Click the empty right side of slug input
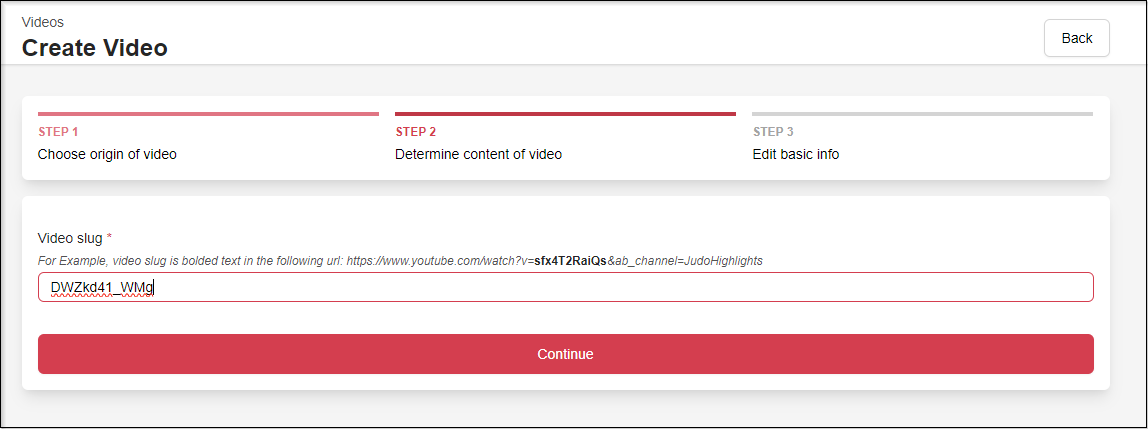The image size is (1148, 429). (x=700, y=288)
